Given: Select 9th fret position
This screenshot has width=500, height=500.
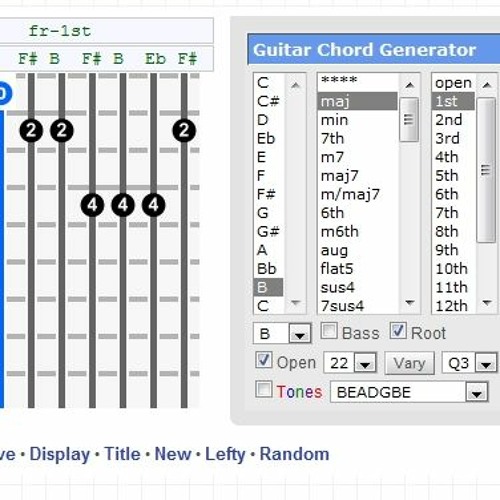Looking at the screenshot, I should (x=453, y=250).
